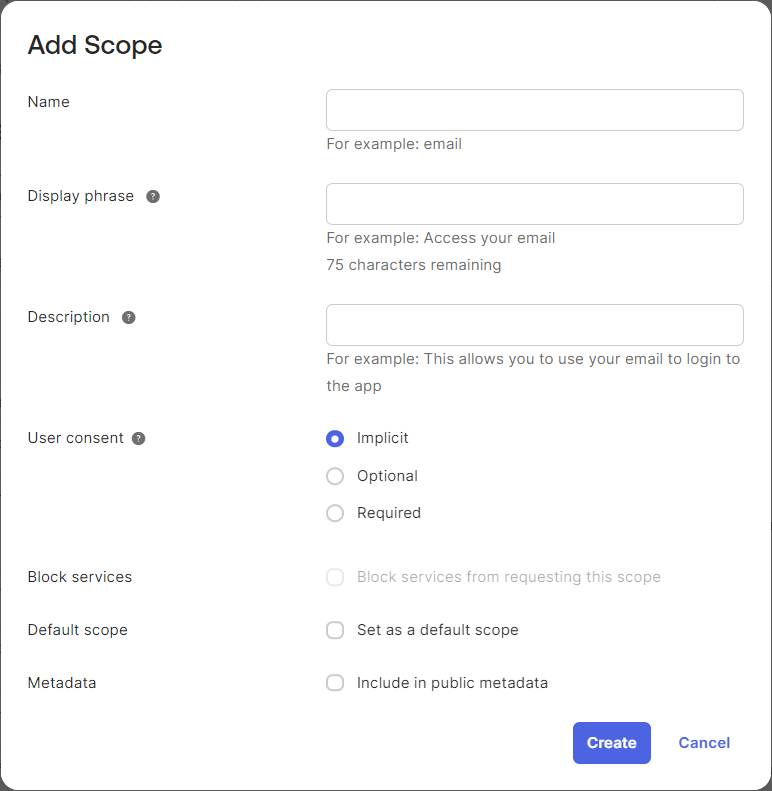Select the Implicit consent radio button
The image size is (772, 791).
(335, 438)
